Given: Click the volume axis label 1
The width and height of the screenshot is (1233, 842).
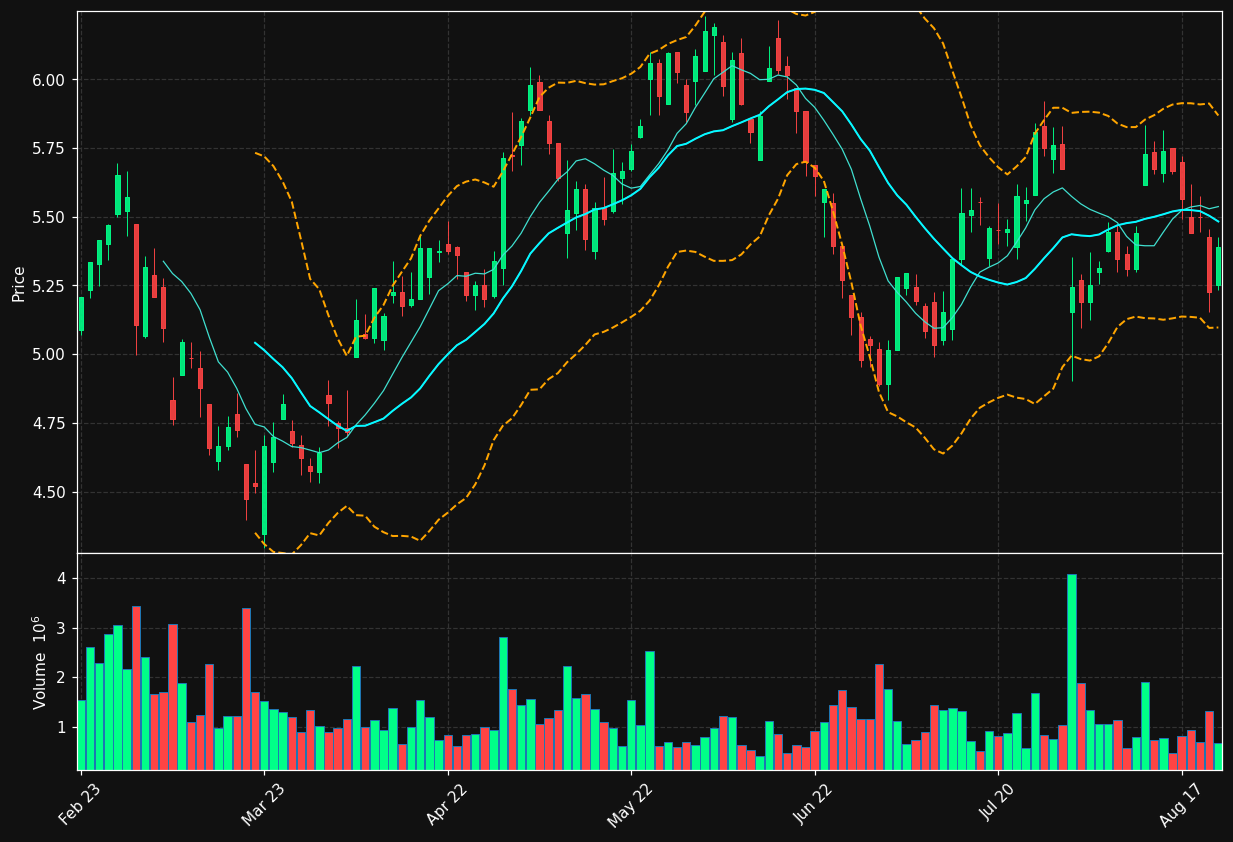Looking at the screenshot, I should pyautogui.click(x=61, y=728).
